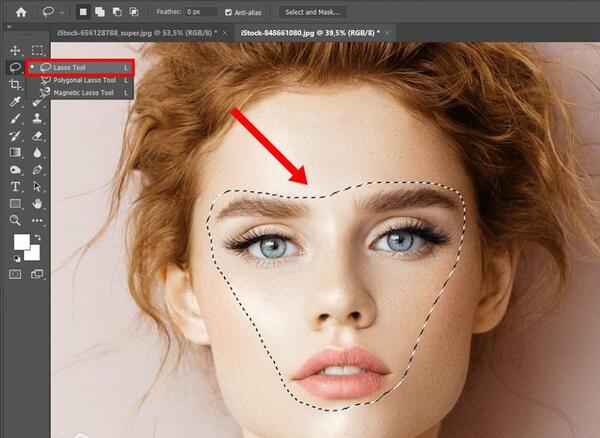Change the screen mode

tap(37, 274)
